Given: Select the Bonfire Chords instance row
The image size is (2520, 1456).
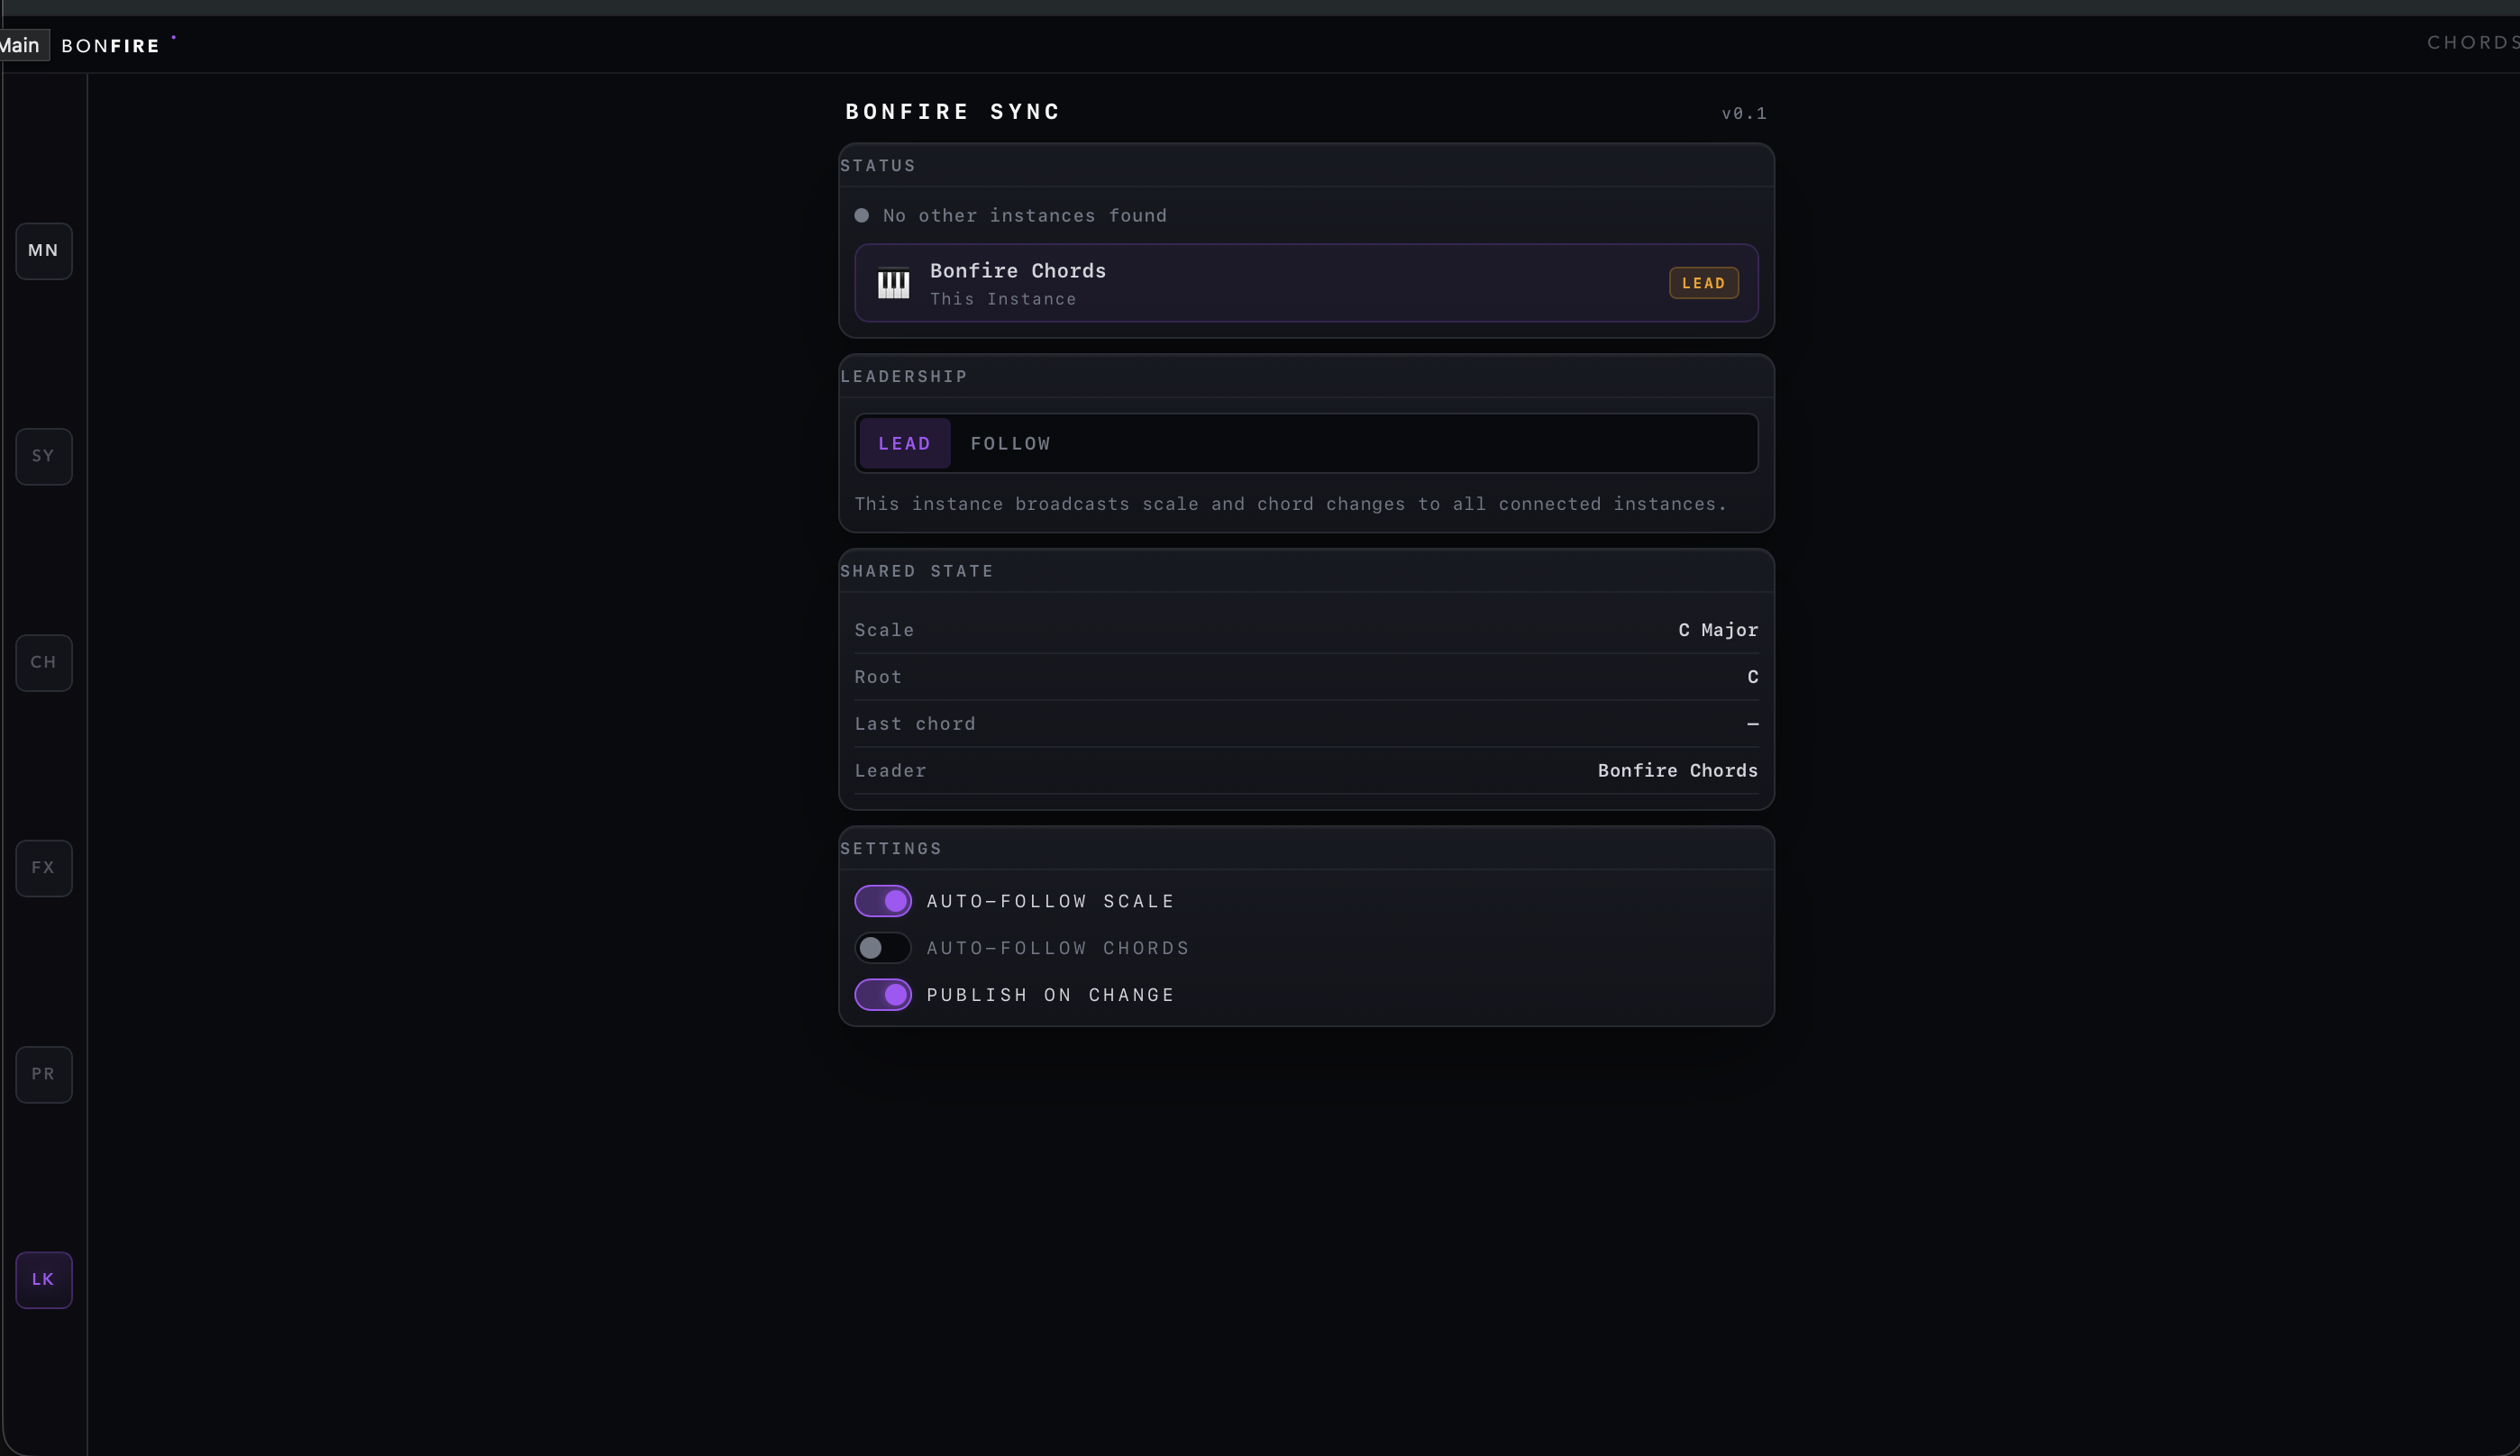Looking at the screenshot, I should 1300,283.
